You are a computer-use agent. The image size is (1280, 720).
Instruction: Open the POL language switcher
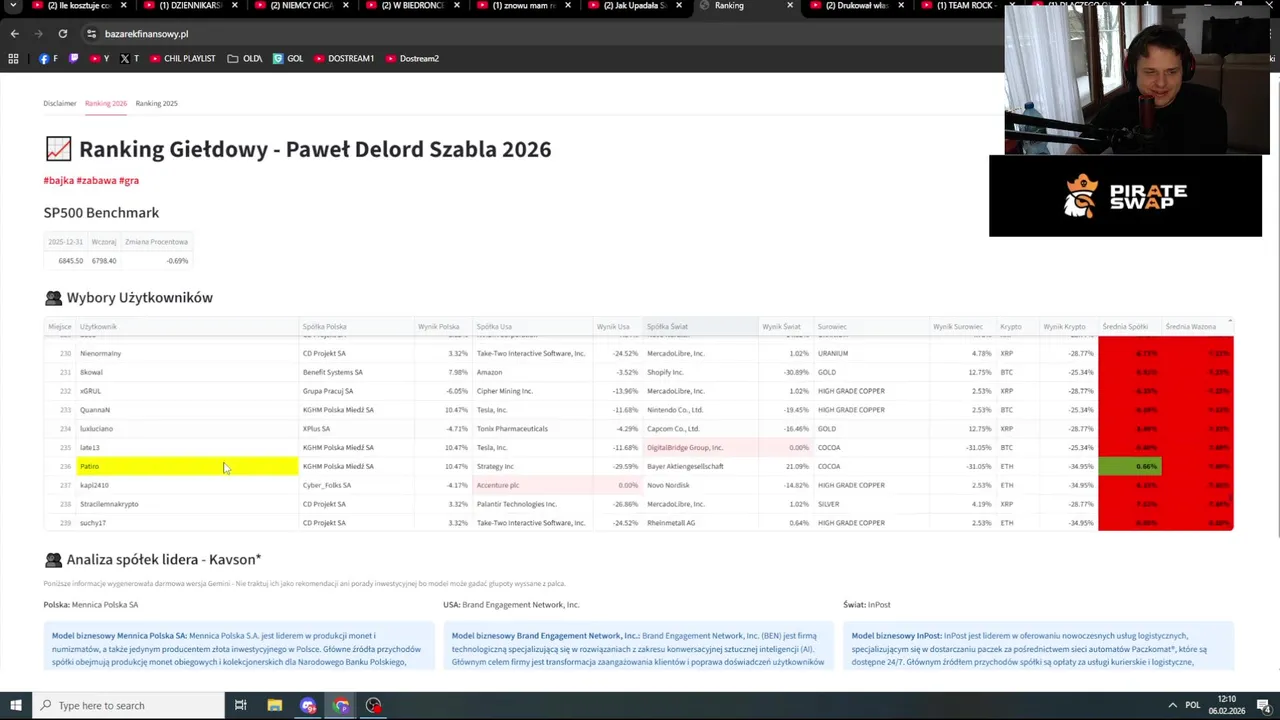coord(1192,705)
